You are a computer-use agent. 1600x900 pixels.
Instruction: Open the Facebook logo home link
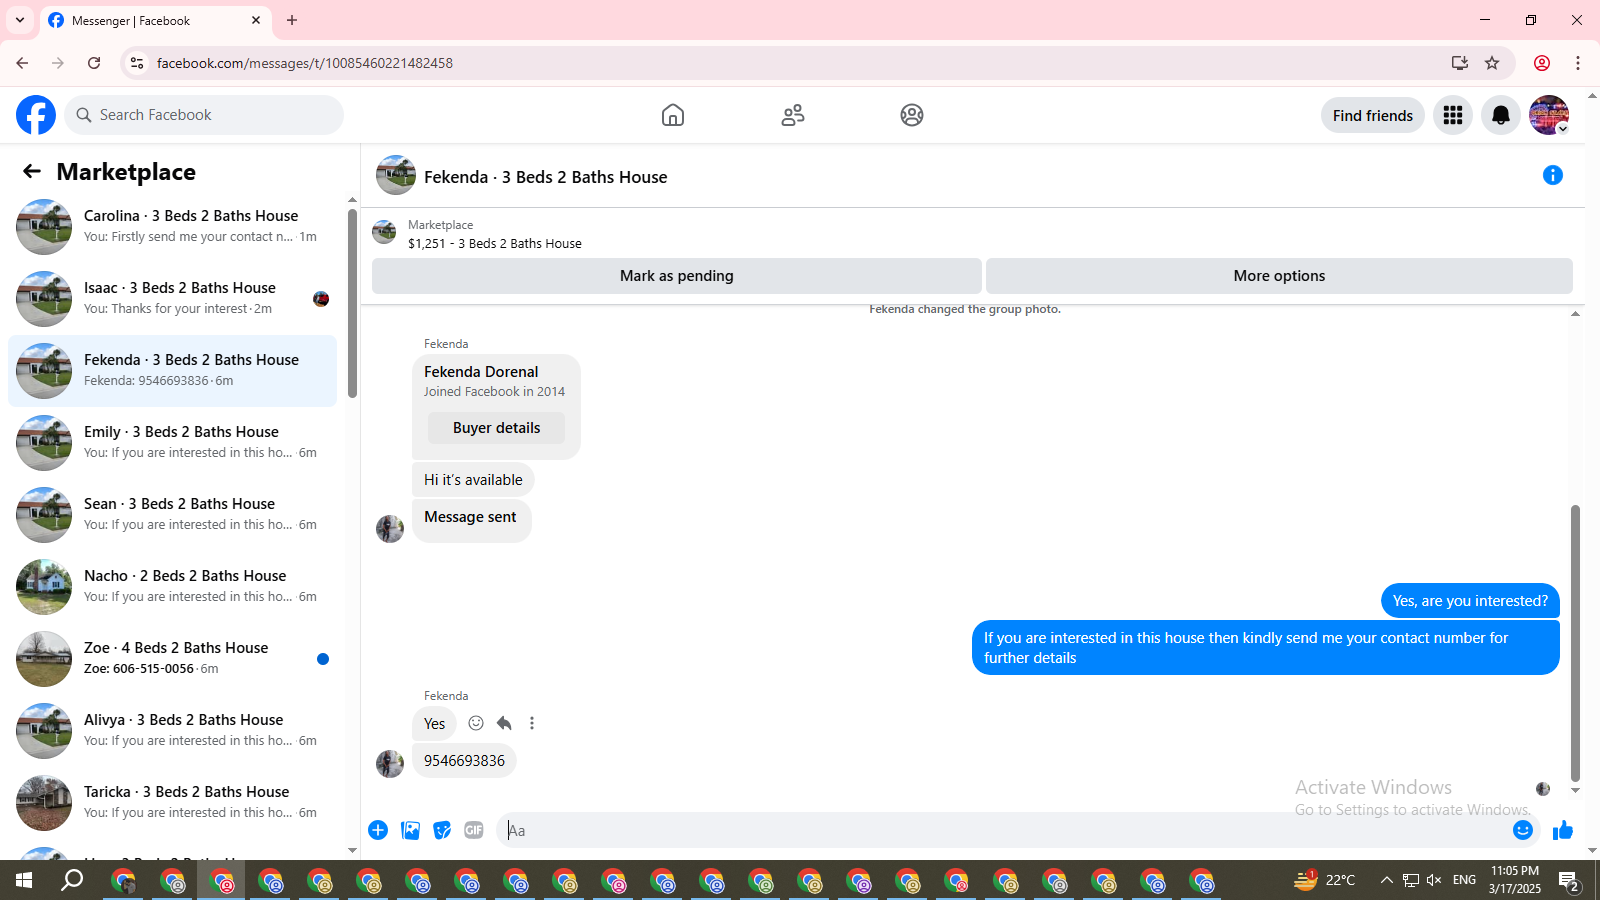click(x=36, y=115)
